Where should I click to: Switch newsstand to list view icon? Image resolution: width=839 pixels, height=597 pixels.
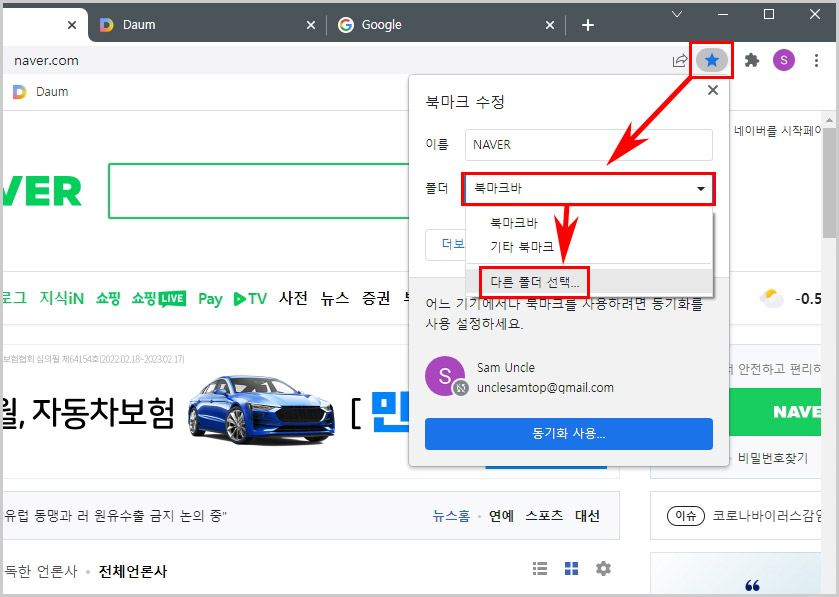click(x=540, y=569)
